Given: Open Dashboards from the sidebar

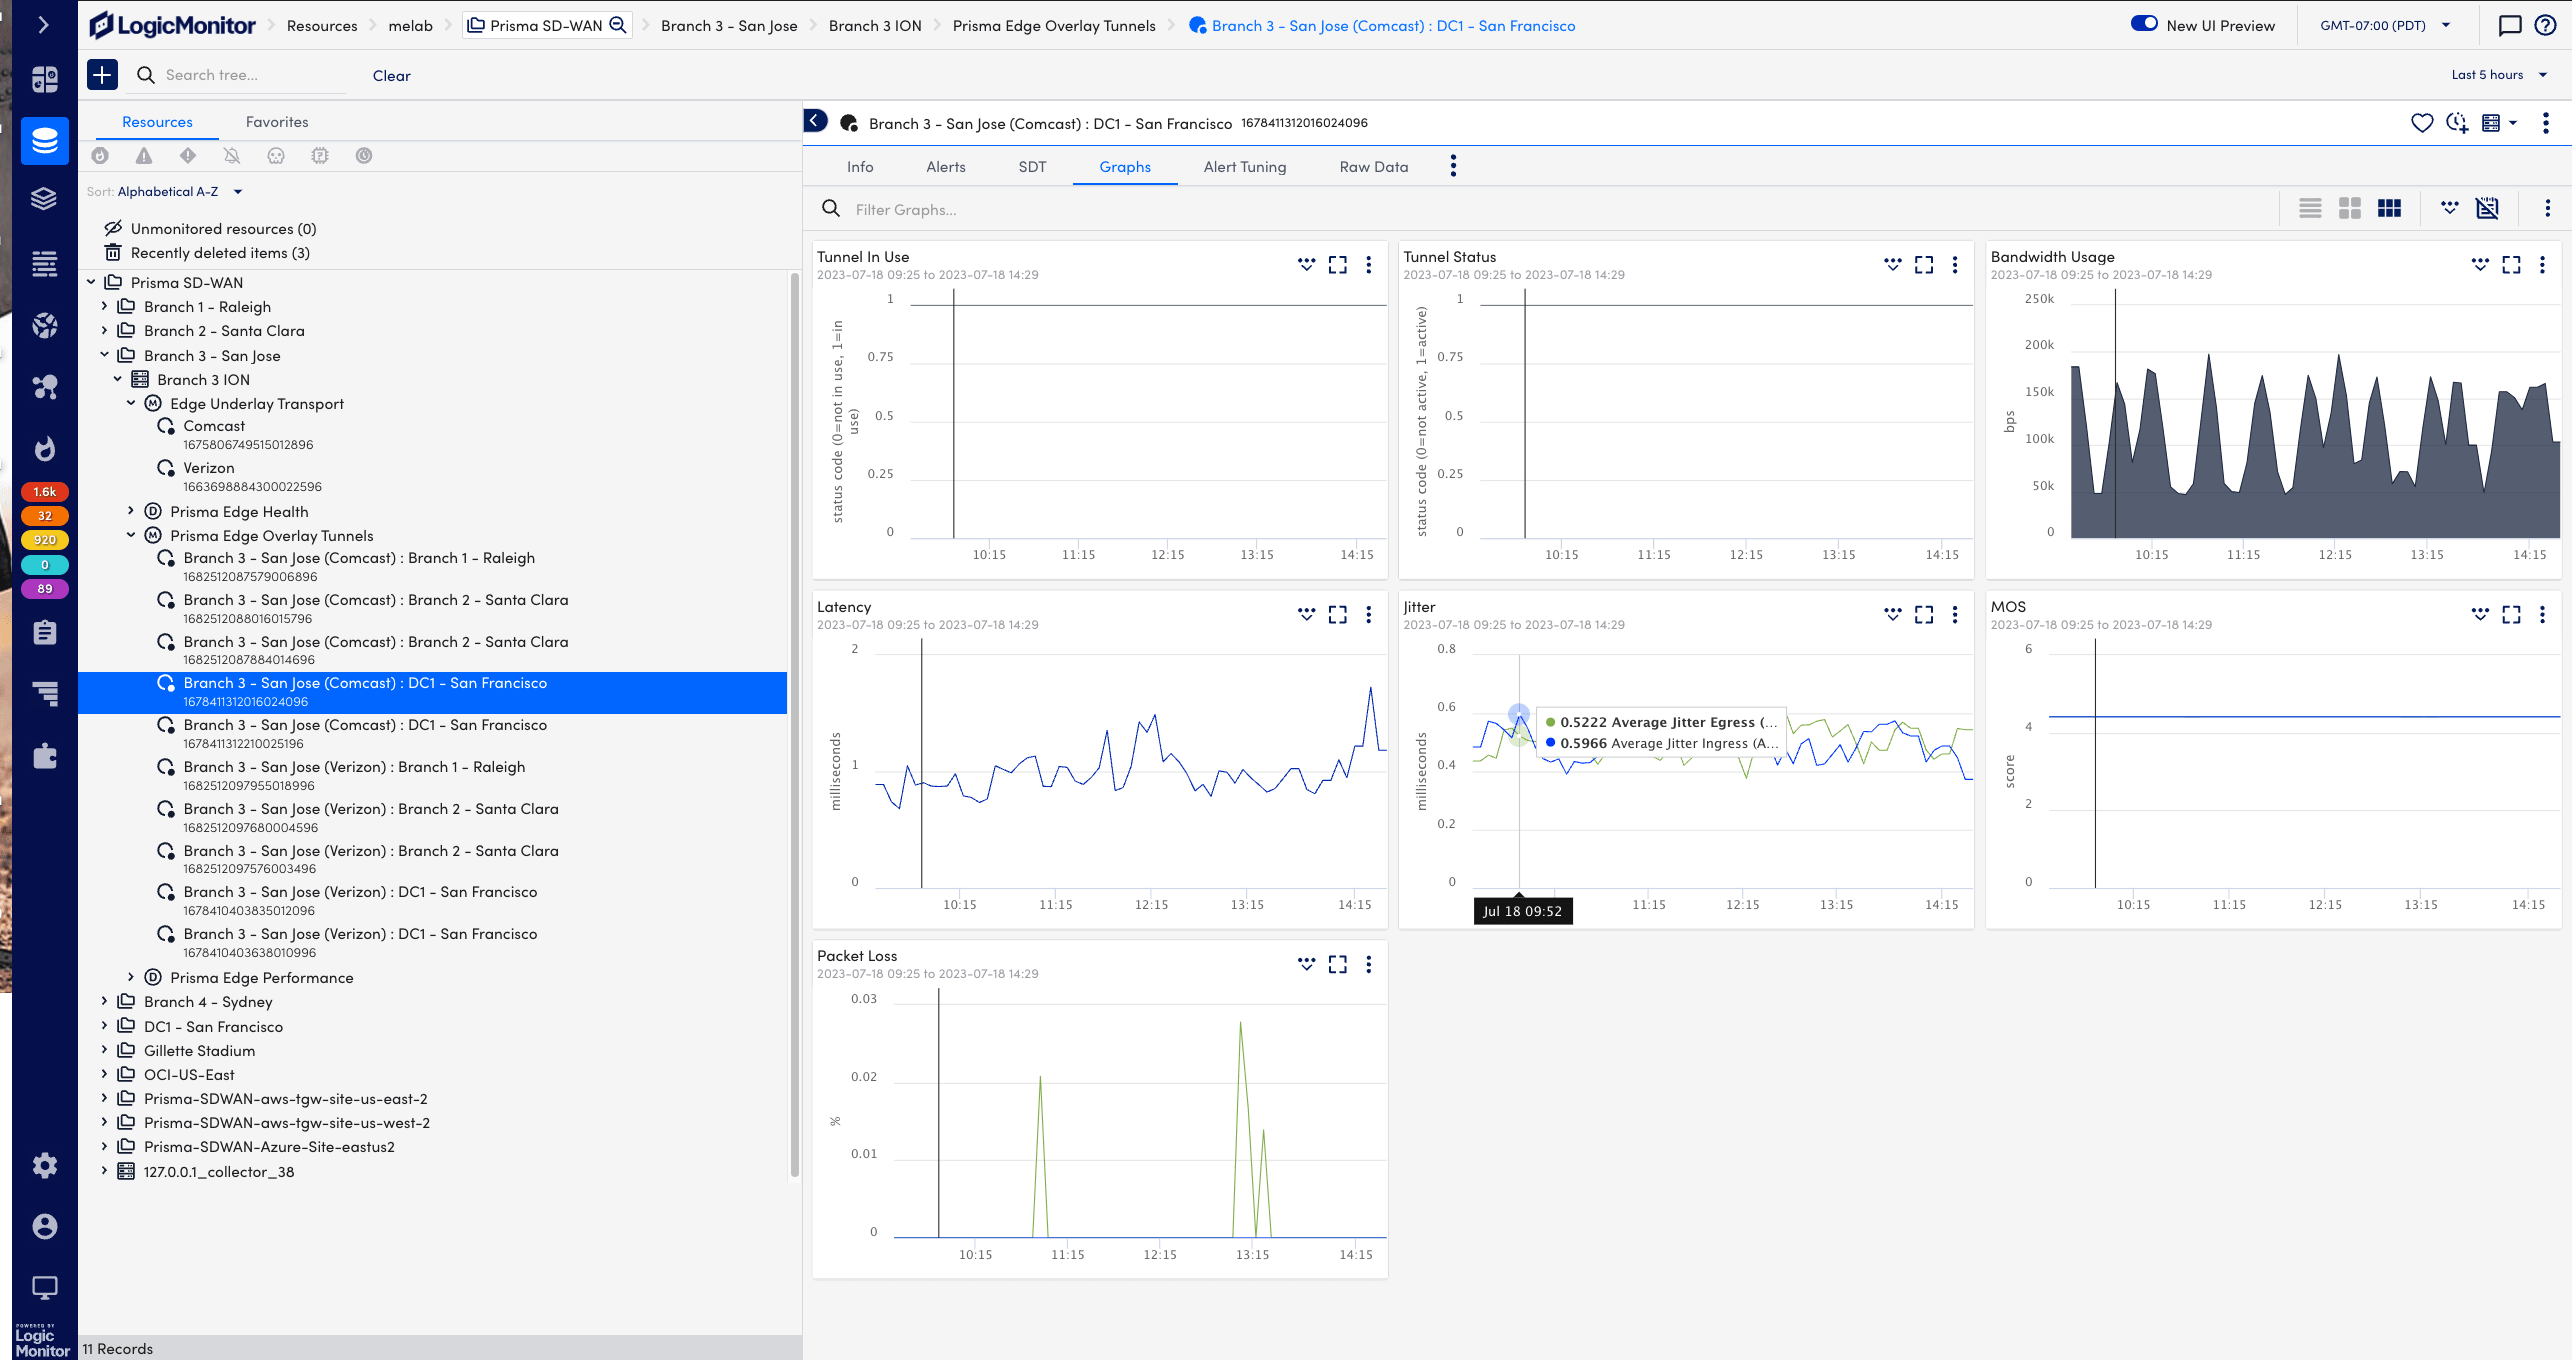Looking at the screenshot, I should click(x=45, y=79).
